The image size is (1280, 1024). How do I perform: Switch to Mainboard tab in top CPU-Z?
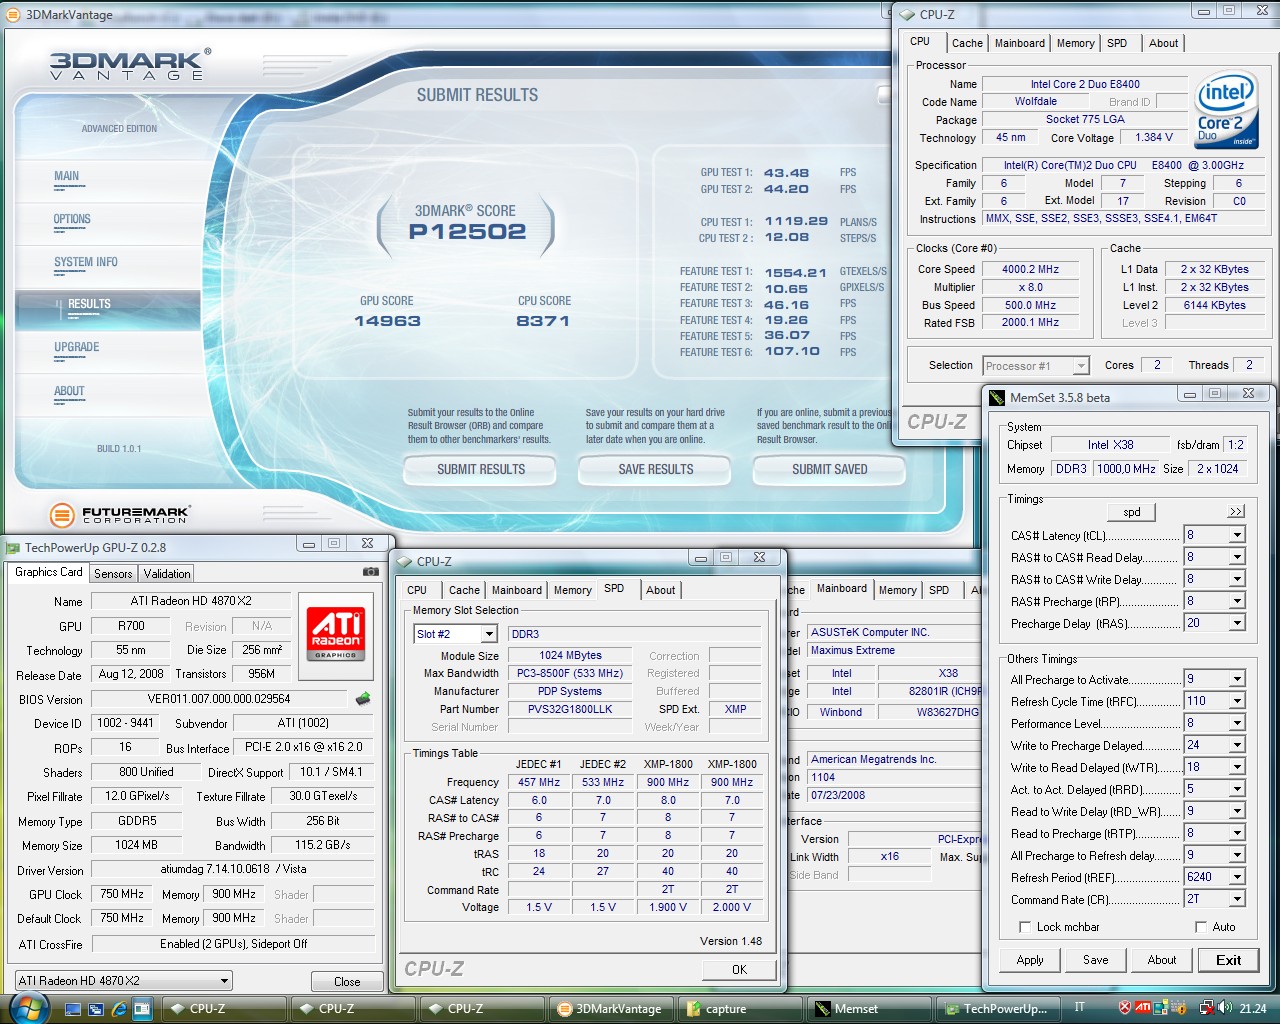click(x=1019, y=43)
